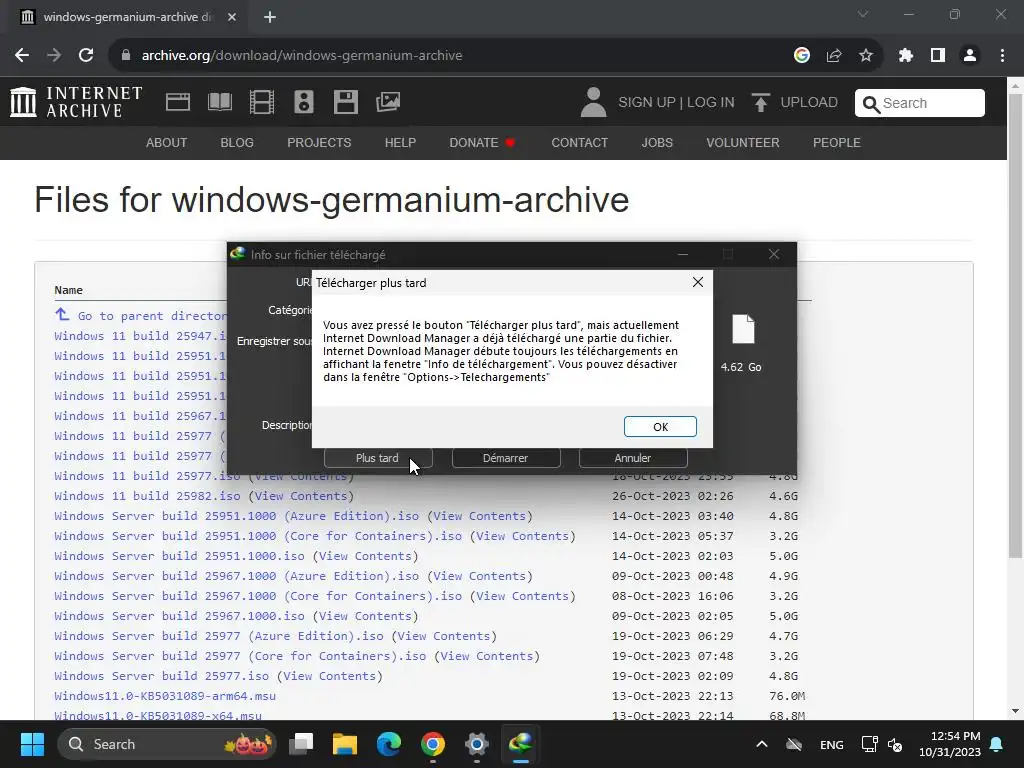Click the Name column header
This screenshot has width=1024, height=768.
coord(69,290)
